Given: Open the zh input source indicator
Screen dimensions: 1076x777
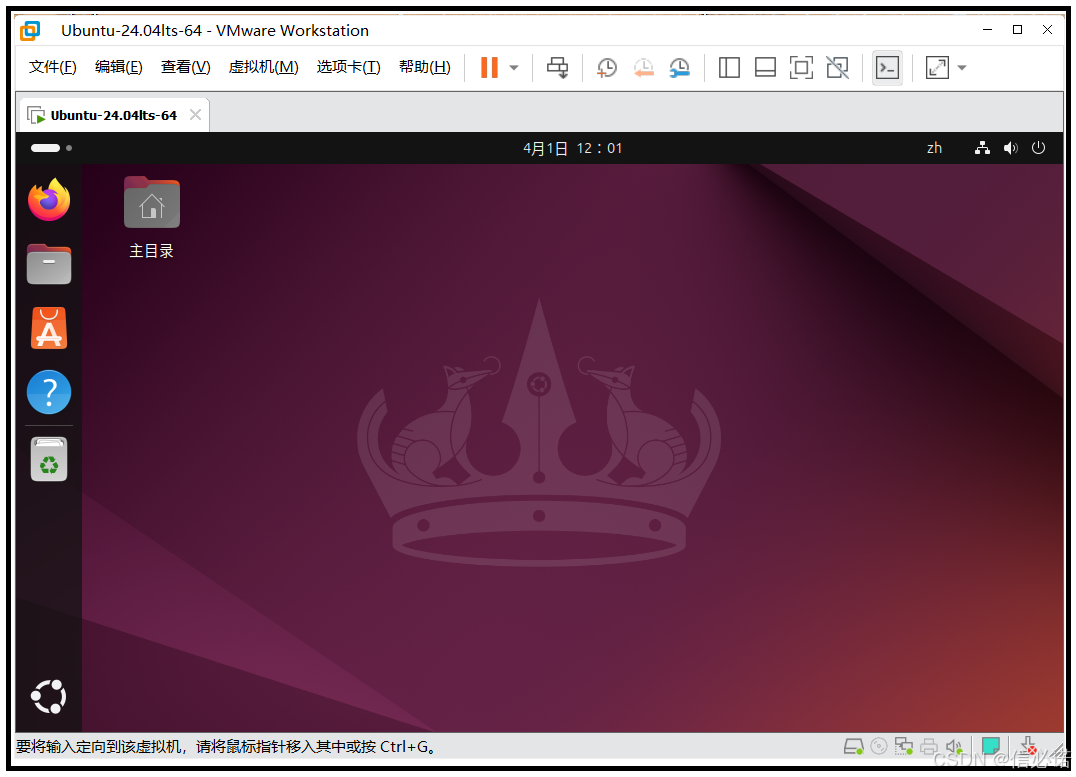Looking at the screenshot, I should [x=934, y=147].
